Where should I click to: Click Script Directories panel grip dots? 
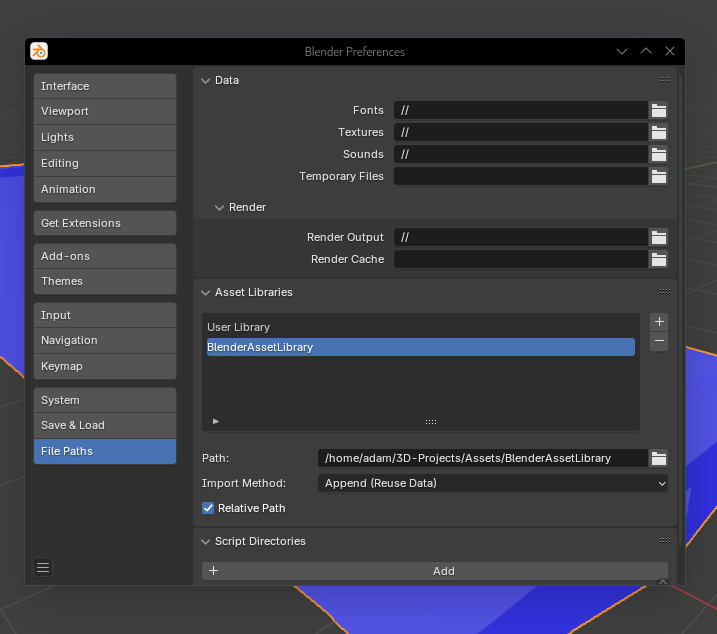coord(665,540)
